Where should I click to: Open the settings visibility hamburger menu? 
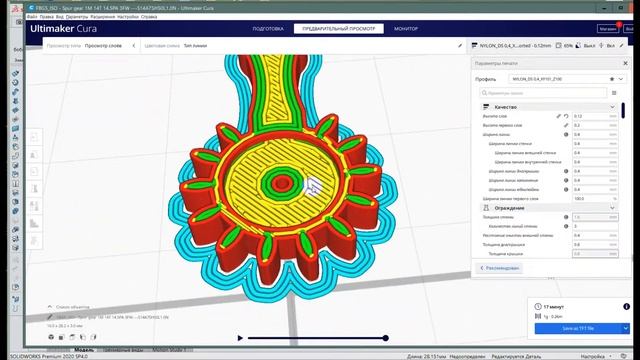614,93
